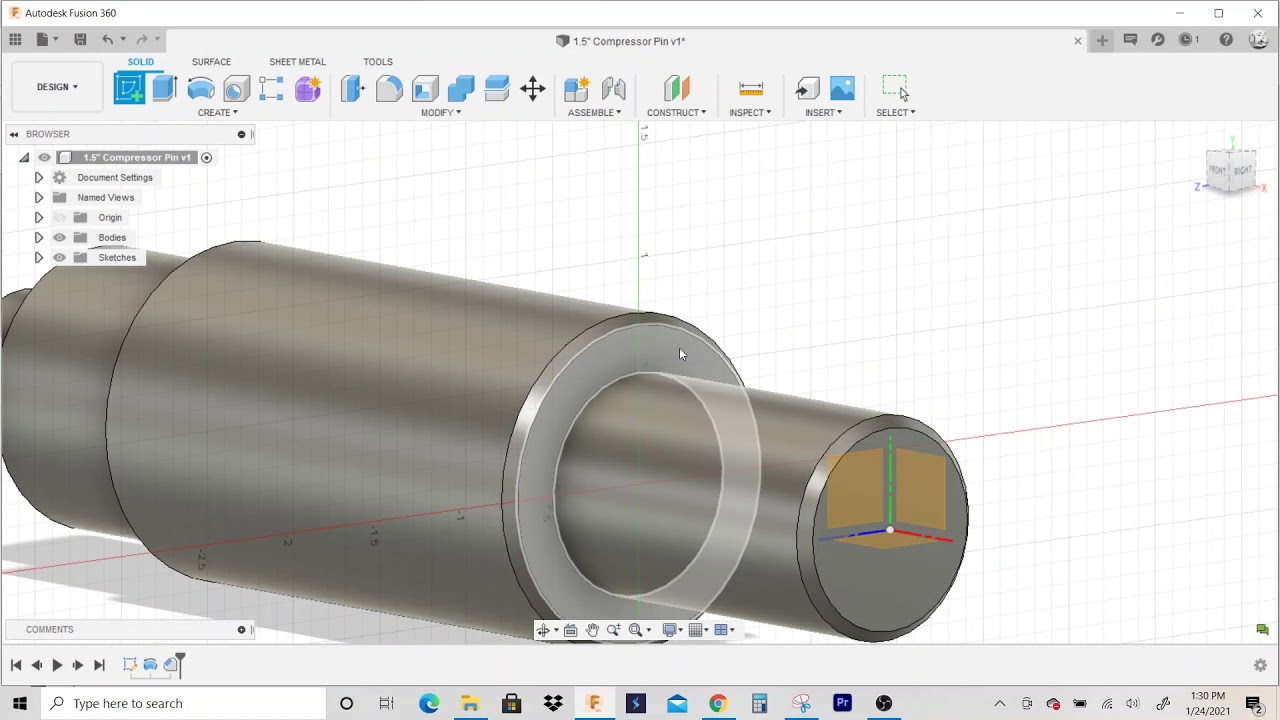Viewport: 1280px width, 720px height.
Task: Open the CREATE dropdown menu
Action: 217,113
